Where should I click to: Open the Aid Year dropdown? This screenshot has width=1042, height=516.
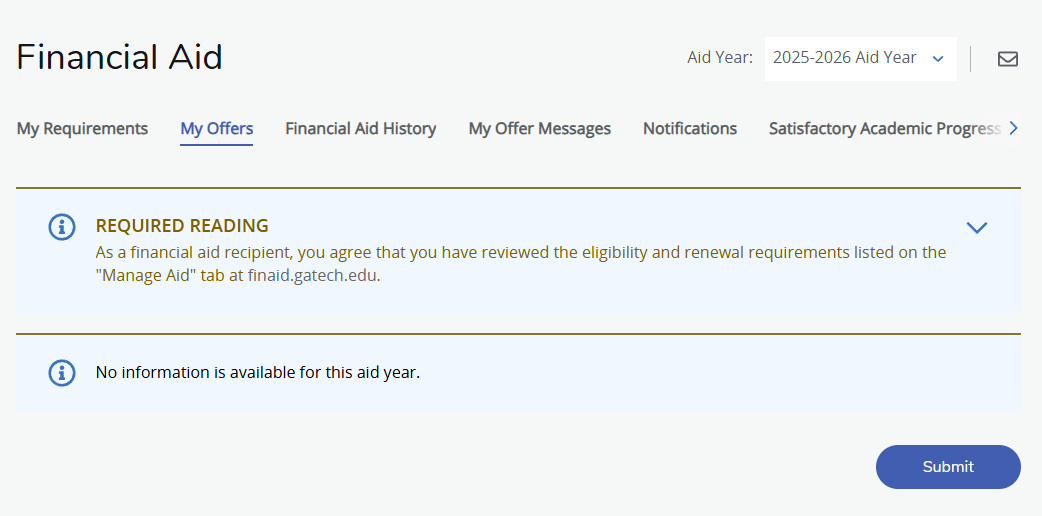[861, 59]
